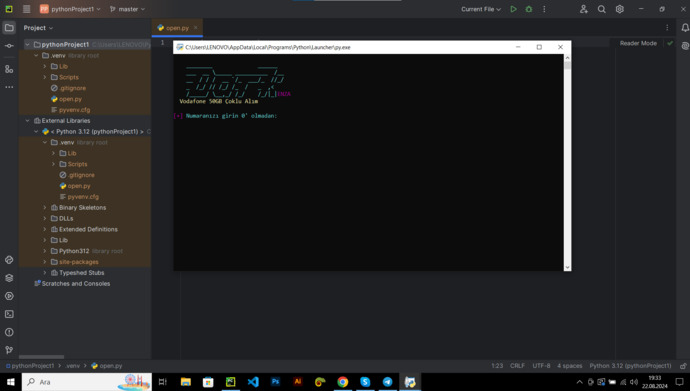Open editor tabs options menu
The height and width of the screenshot is (391, 690).
667,28
